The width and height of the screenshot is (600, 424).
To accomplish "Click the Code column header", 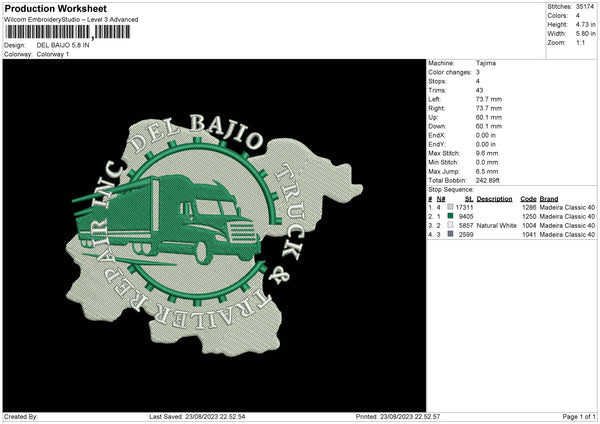I will 528,199.
